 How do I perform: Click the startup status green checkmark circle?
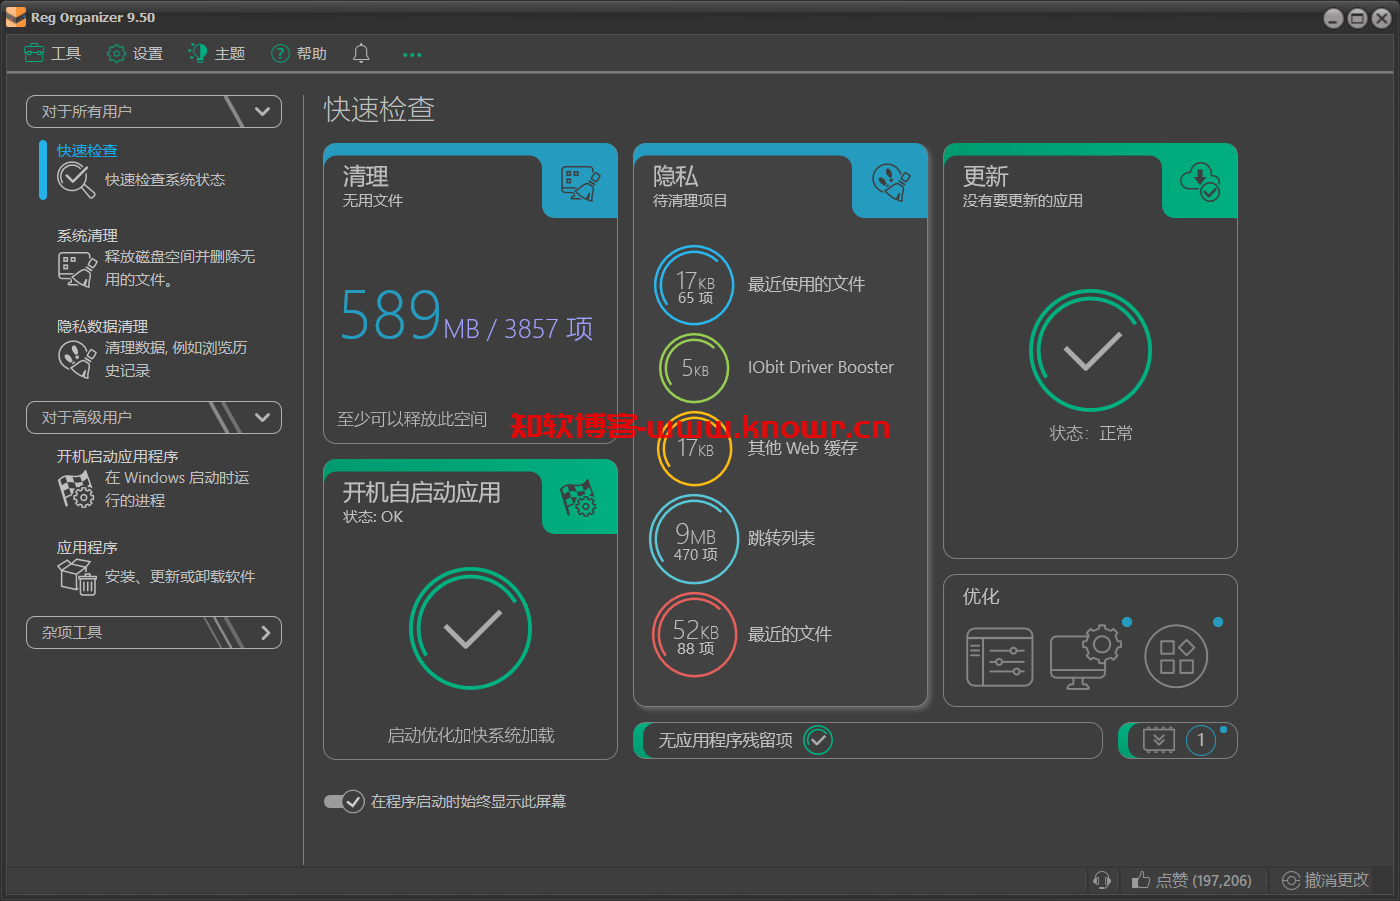(x=470, y=628)
